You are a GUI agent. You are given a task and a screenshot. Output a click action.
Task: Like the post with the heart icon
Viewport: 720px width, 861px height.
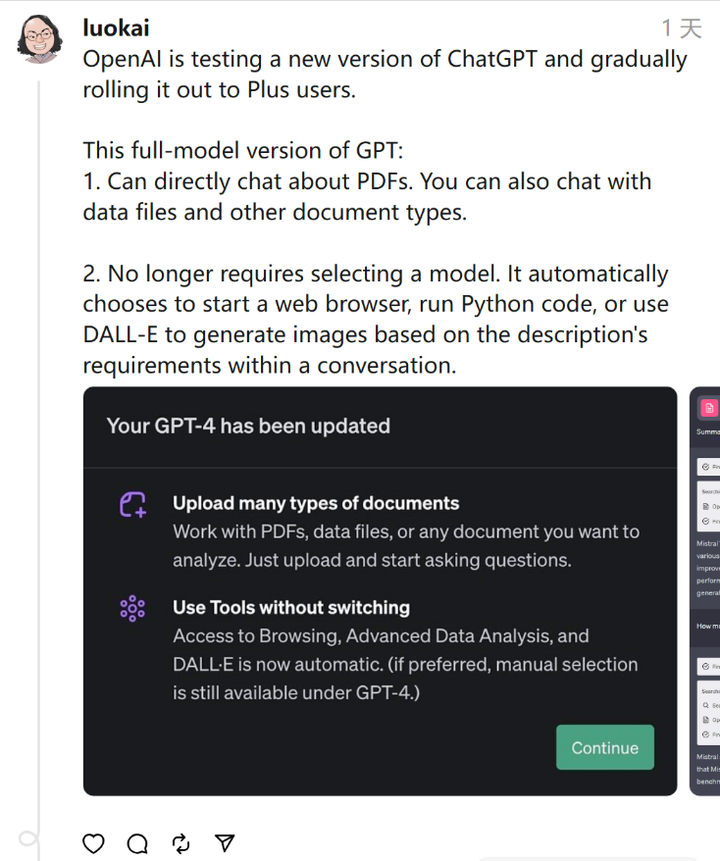point(93,843)
